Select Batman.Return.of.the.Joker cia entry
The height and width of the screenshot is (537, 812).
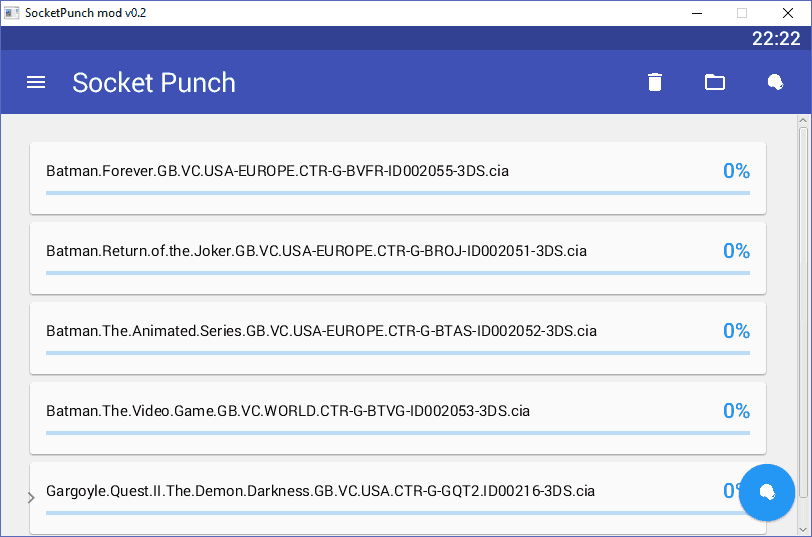(398, 258)
